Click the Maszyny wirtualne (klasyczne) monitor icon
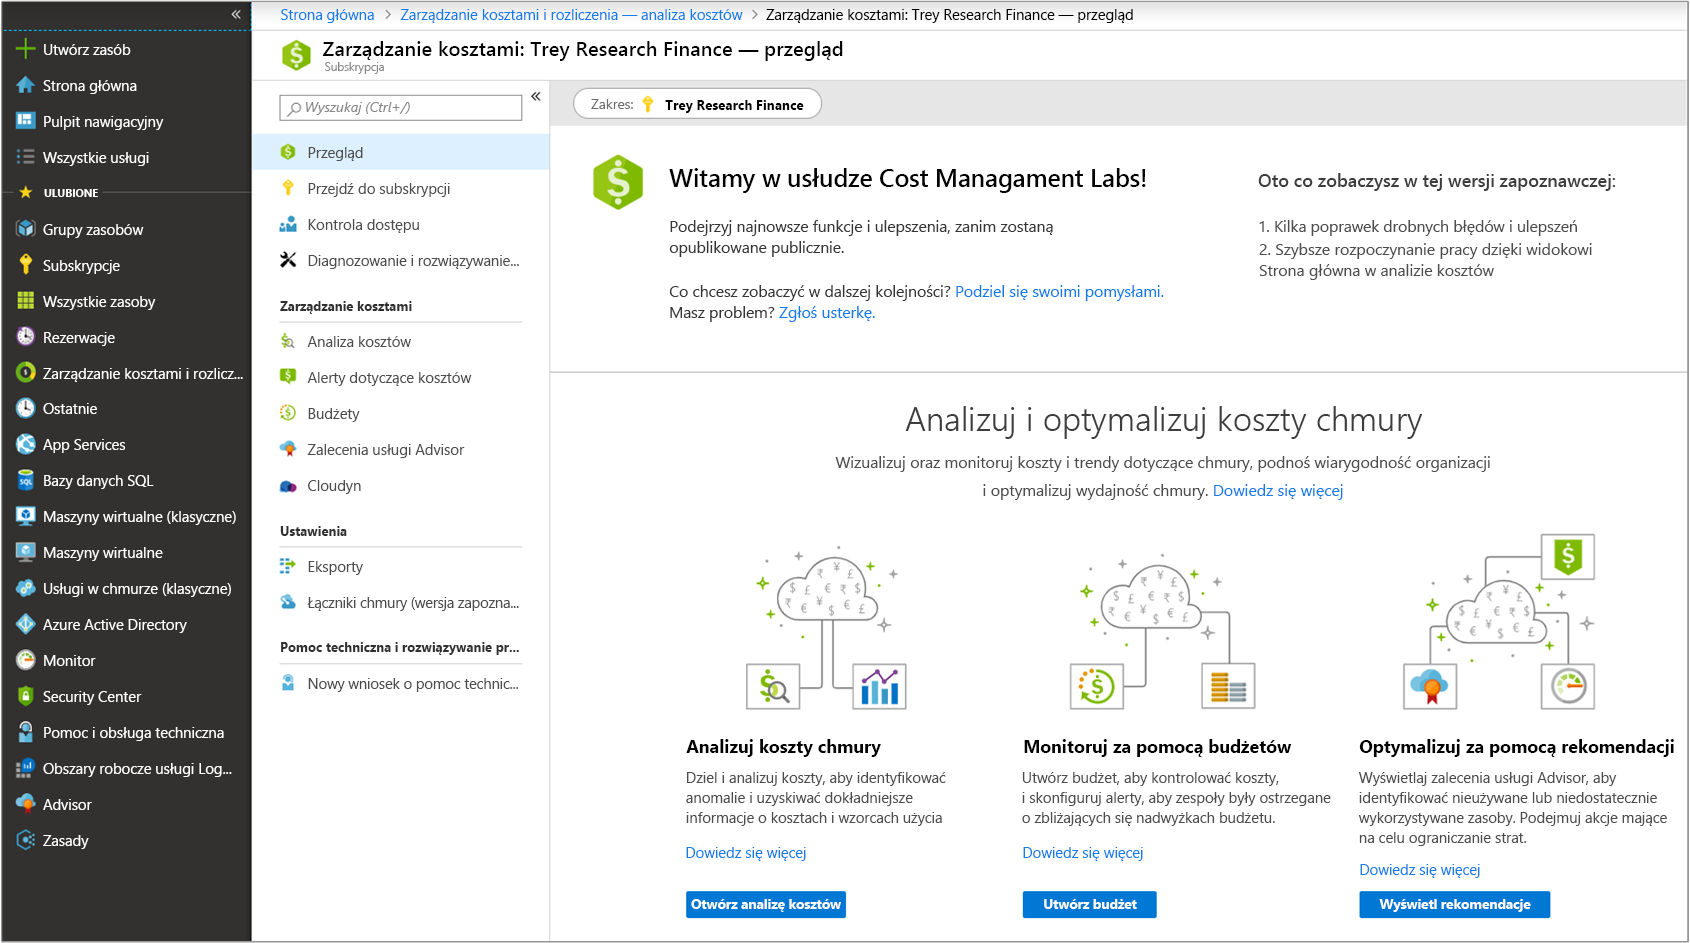The image size is (1690, 943). [26, 516]
